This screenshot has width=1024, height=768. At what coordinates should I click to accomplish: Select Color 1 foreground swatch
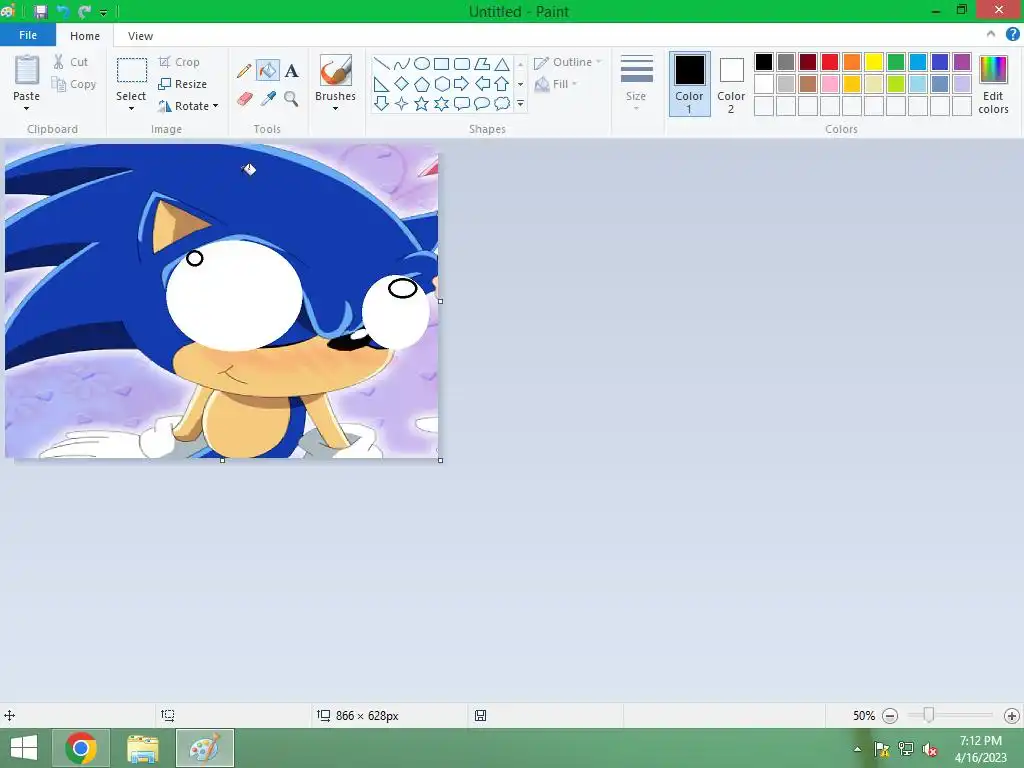(x=690, y=84)
